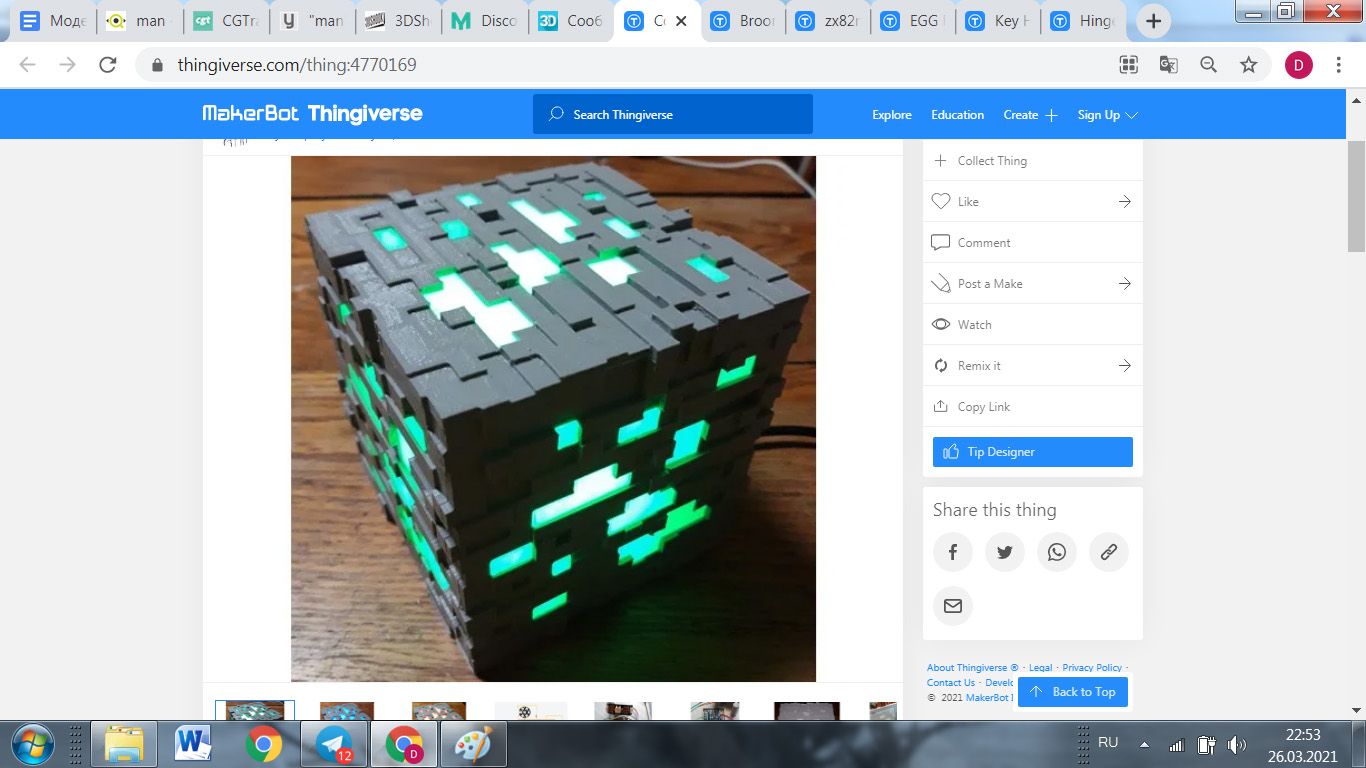1366x768 pixels.
Task: Share this thing on Twitter
Action: [1005, 552]
